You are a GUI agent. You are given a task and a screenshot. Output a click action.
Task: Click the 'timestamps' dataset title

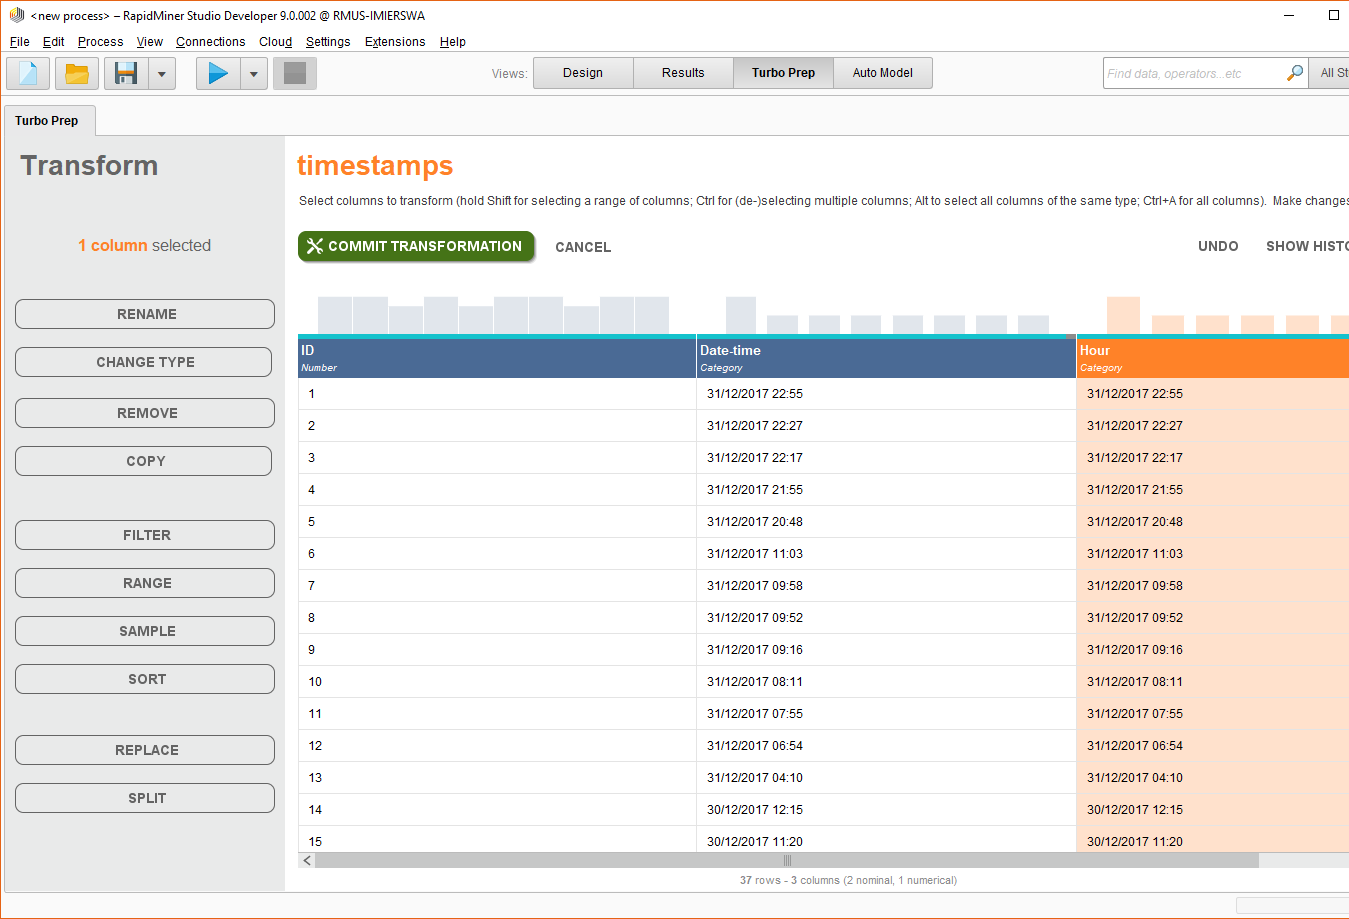coord(375,166)
